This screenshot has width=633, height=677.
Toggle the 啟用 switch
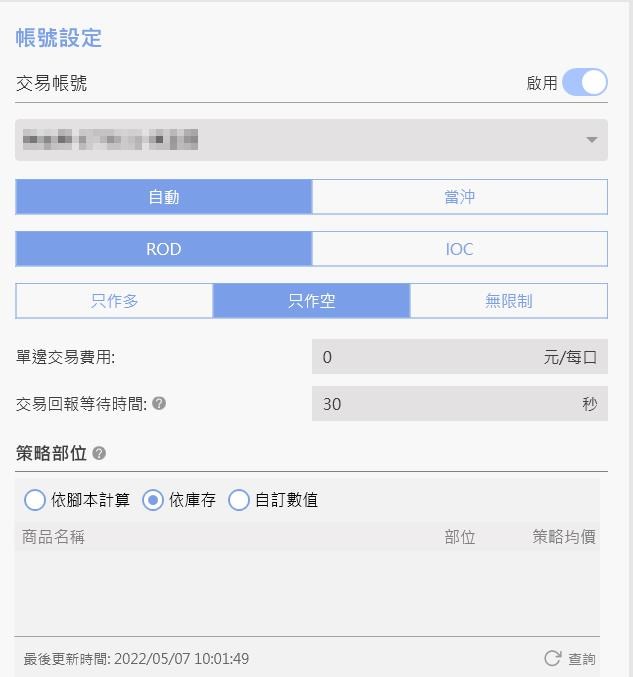pyautogui.click(x=585, y=83)
